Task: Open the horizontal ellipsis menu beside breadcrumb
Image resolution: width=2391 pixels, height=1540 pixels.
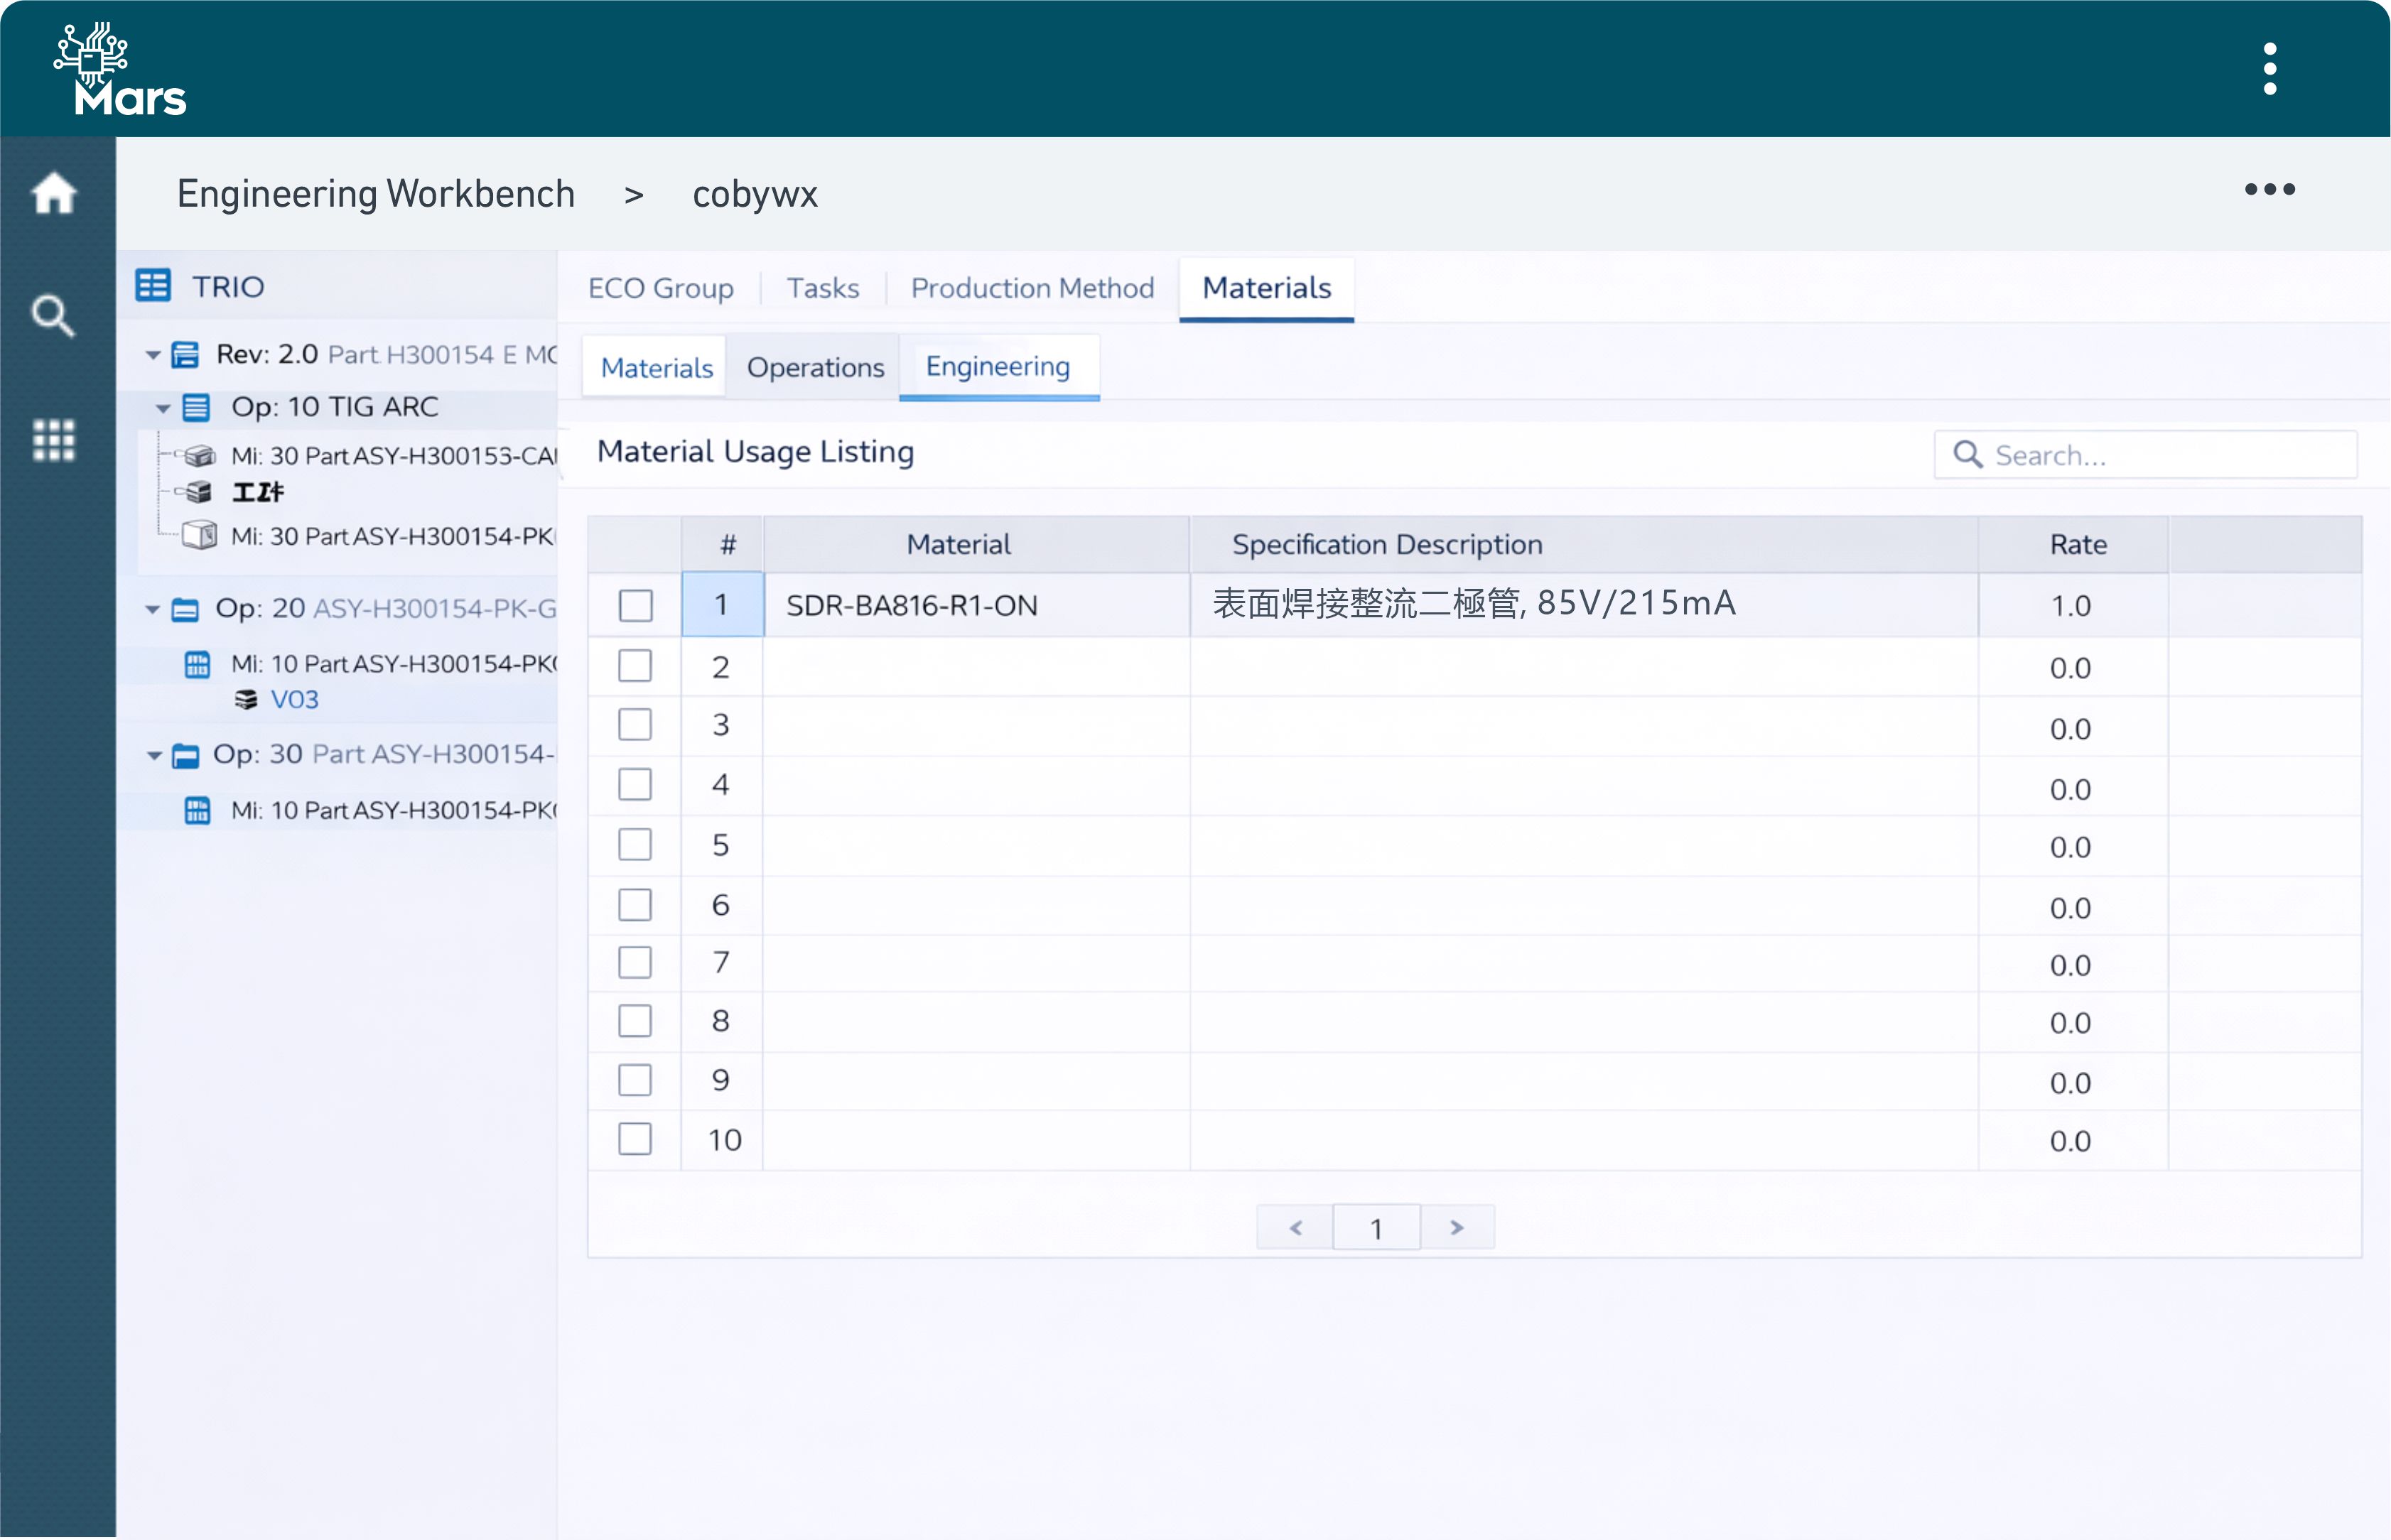Action: tap(2269, 189)
